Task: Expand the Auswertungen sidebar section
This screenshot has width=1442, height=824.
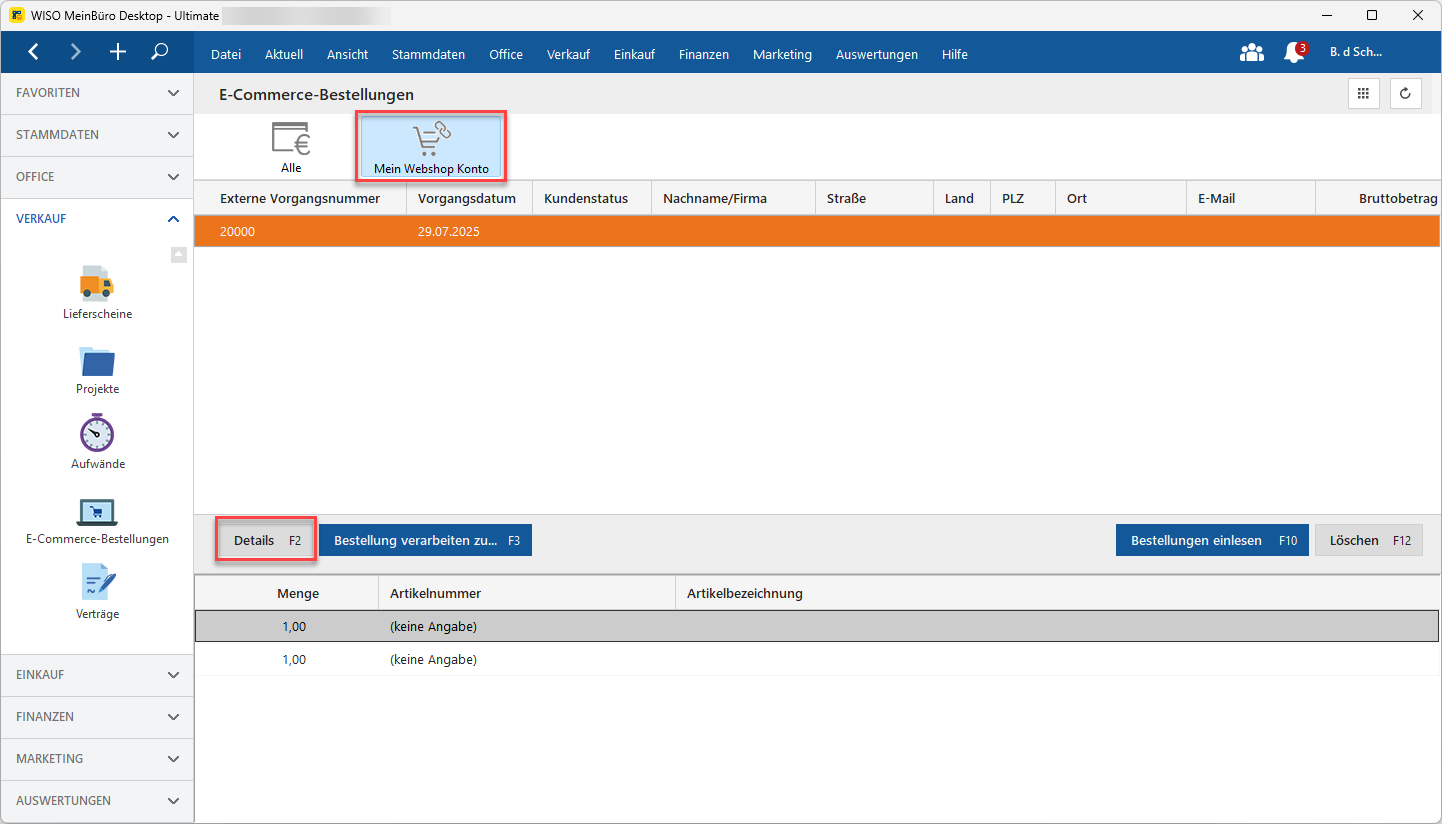Action: [x=97, y=801]
